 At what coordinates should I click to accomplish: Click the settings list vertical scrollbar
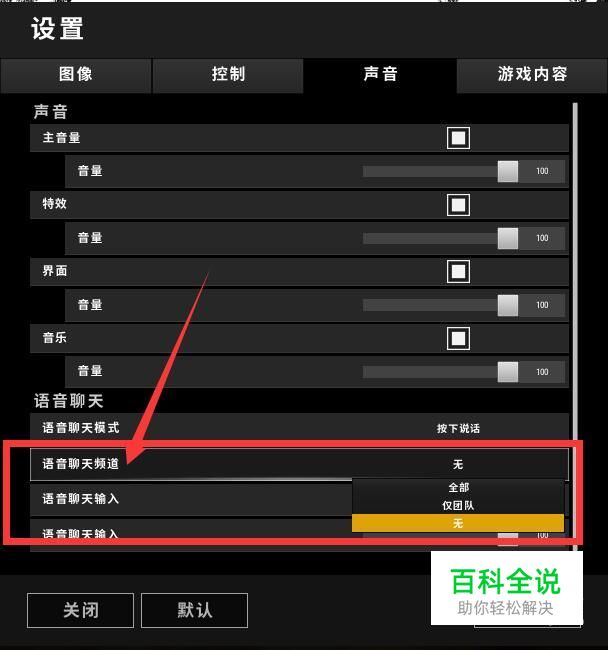(x=575, y=327)
